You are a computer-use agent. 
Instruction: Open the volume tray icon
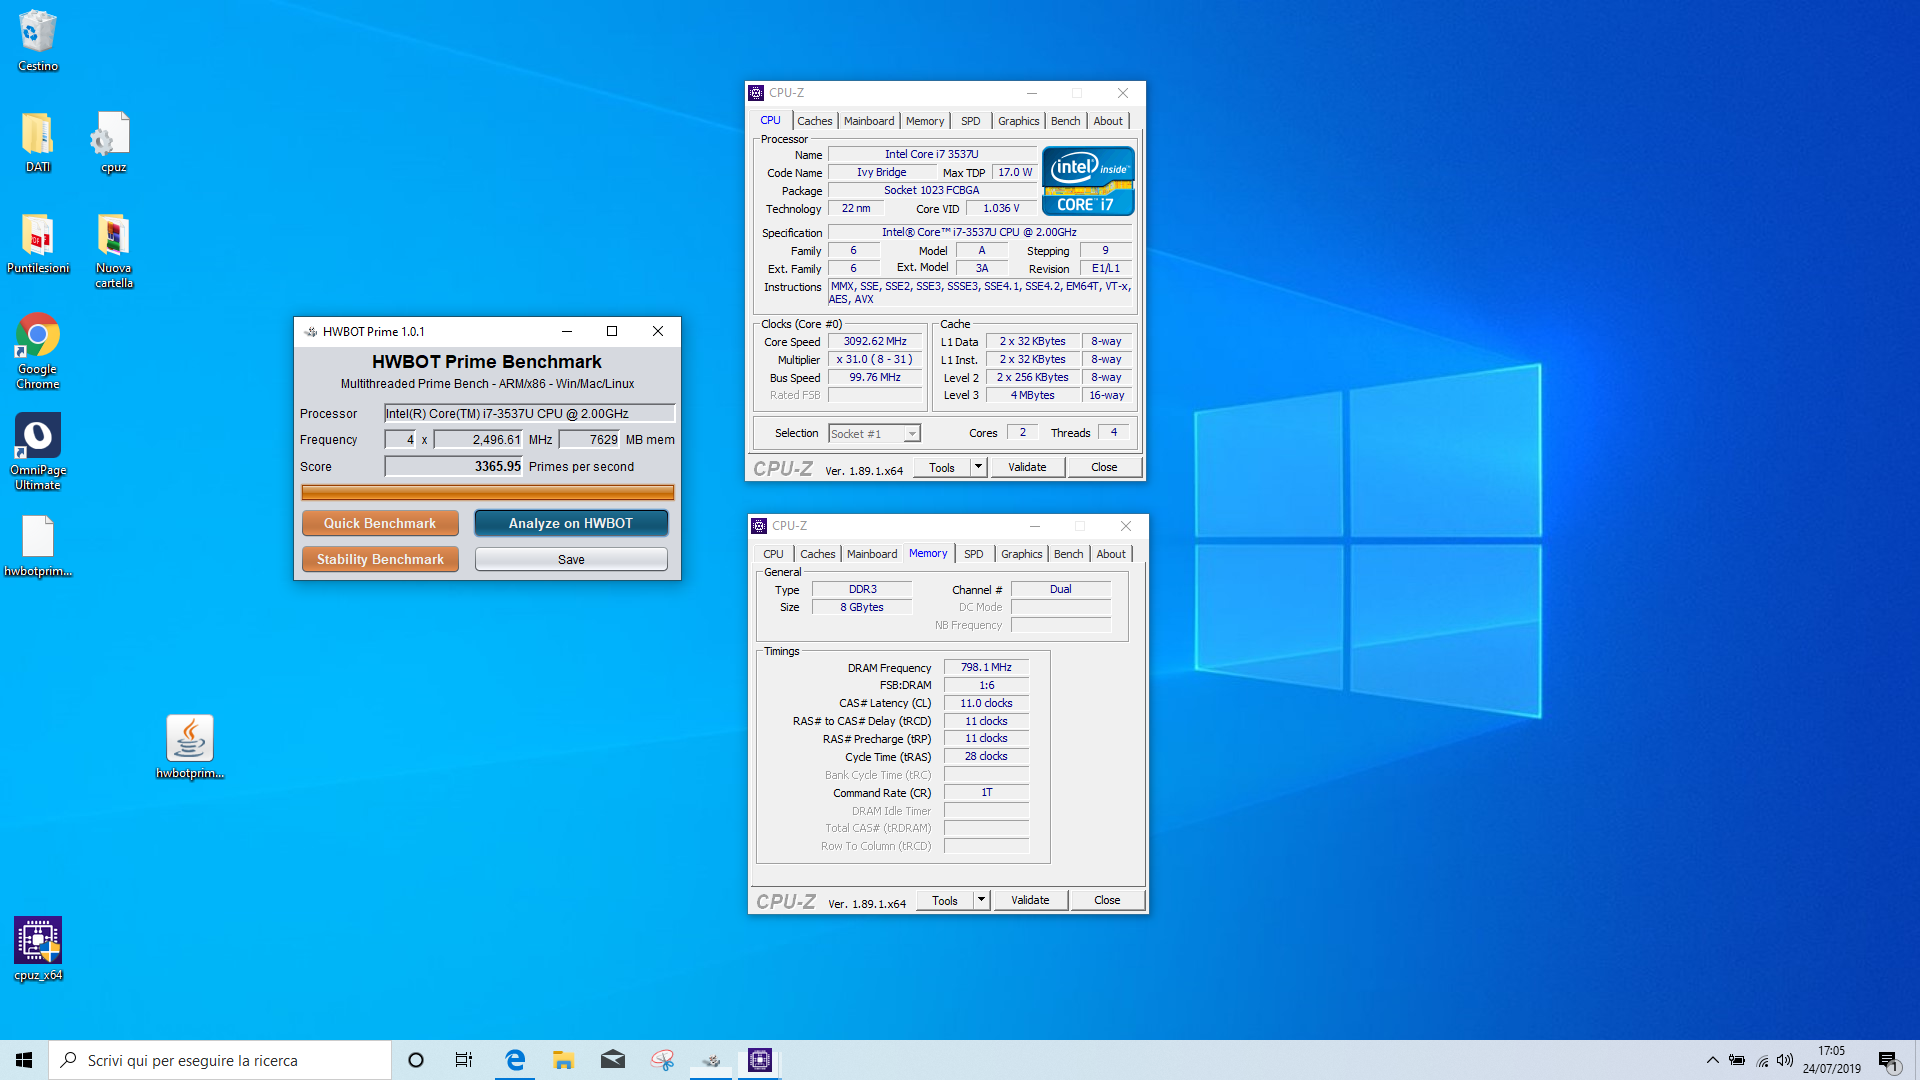click(1785, 1060)
